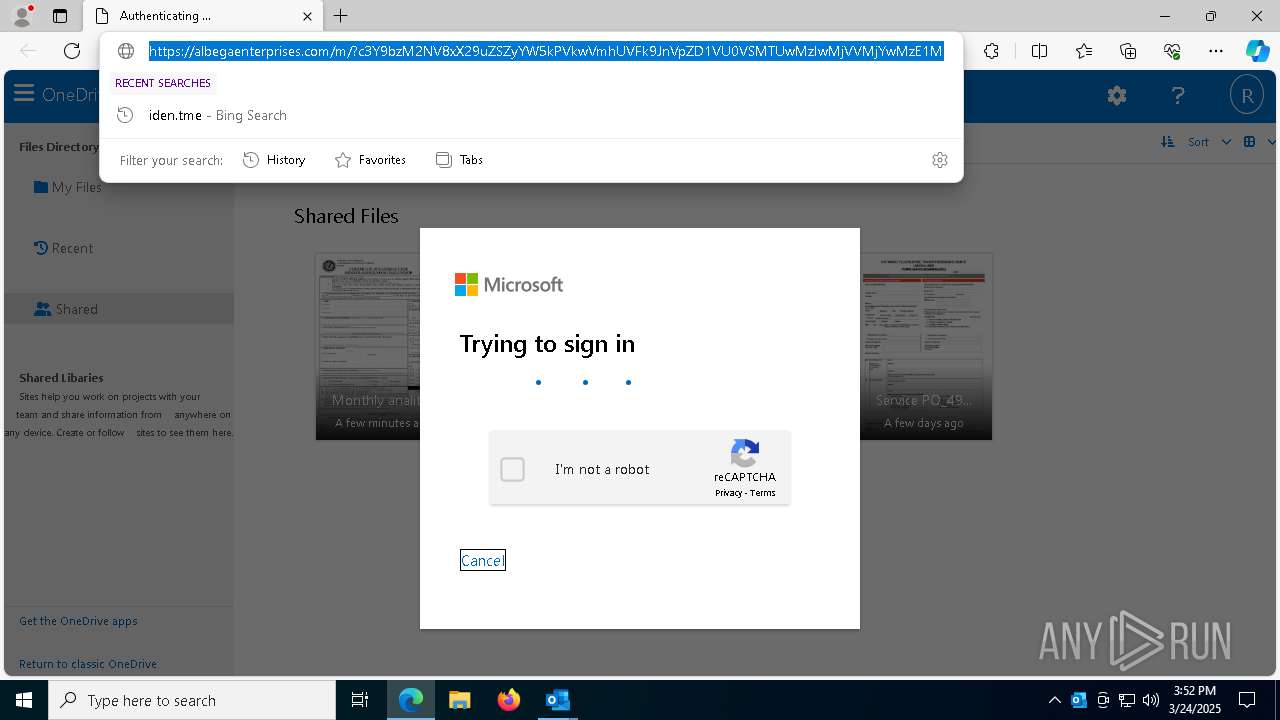Filter search by Favorites
The width and height of the screenshot is (1280, 720).
370,160
